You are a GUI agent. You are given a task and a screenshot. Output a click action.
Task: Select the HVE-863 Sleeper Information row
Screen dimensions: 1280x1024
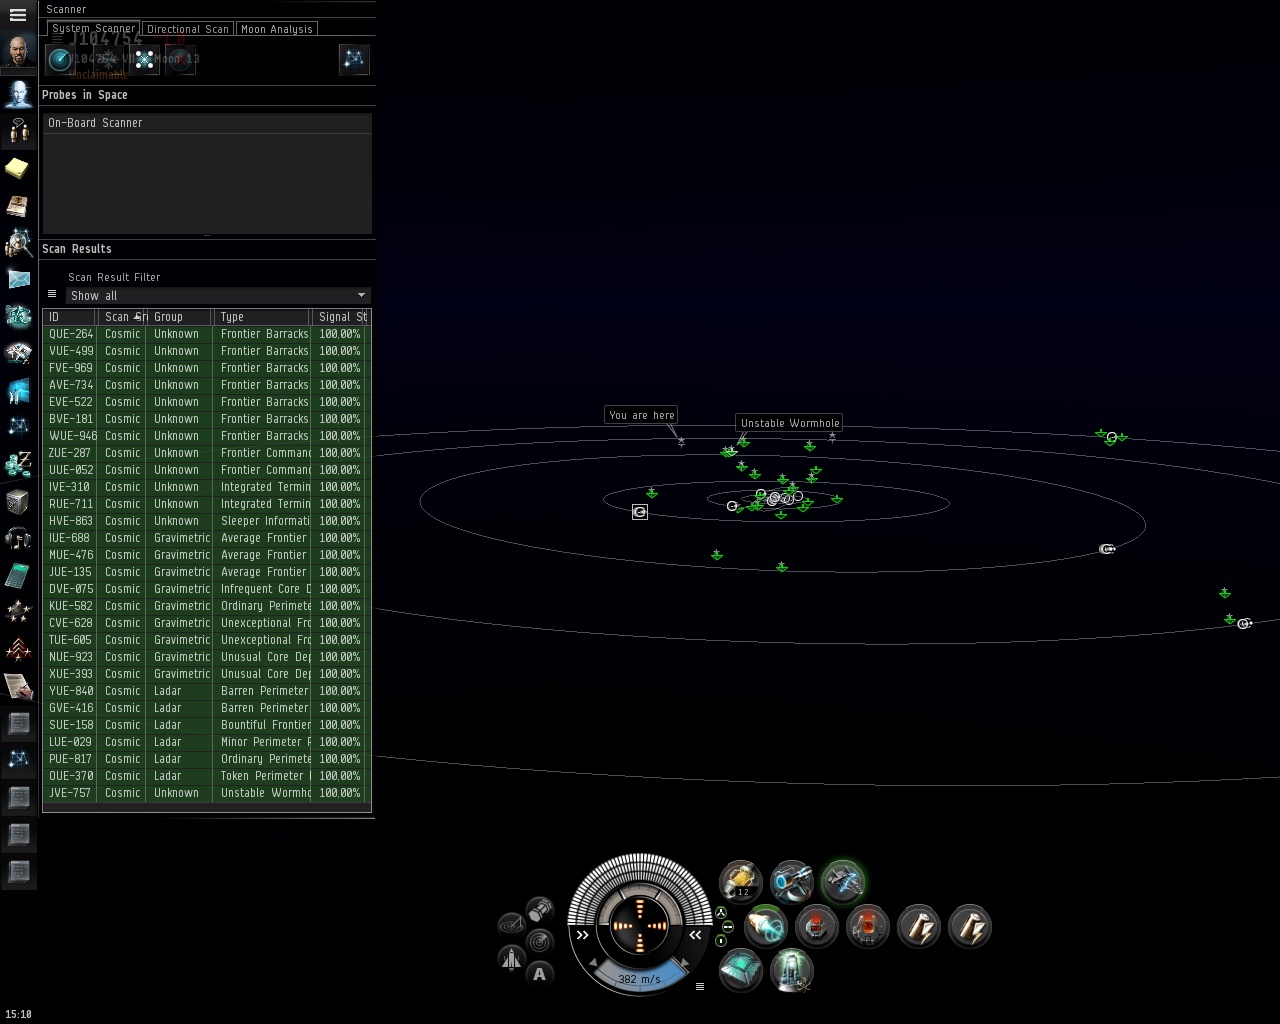coord(207,521)
